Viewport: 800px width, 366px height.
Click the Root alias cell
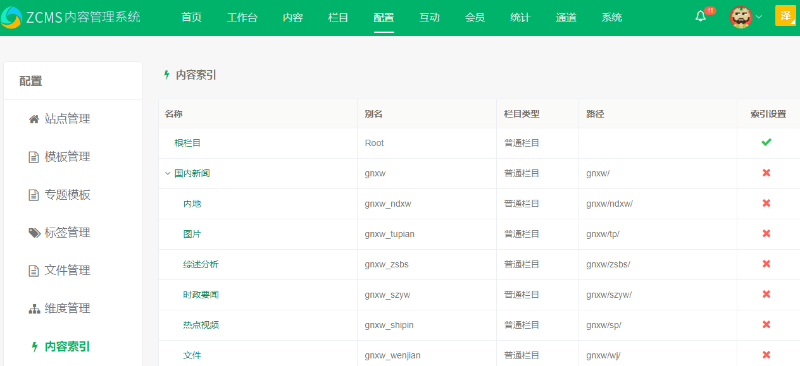click(374, 143)
